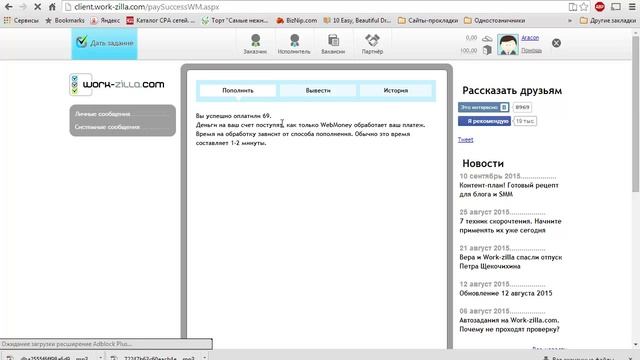
Task: Open the Исполнитель section icon
Action: (294, 44)
